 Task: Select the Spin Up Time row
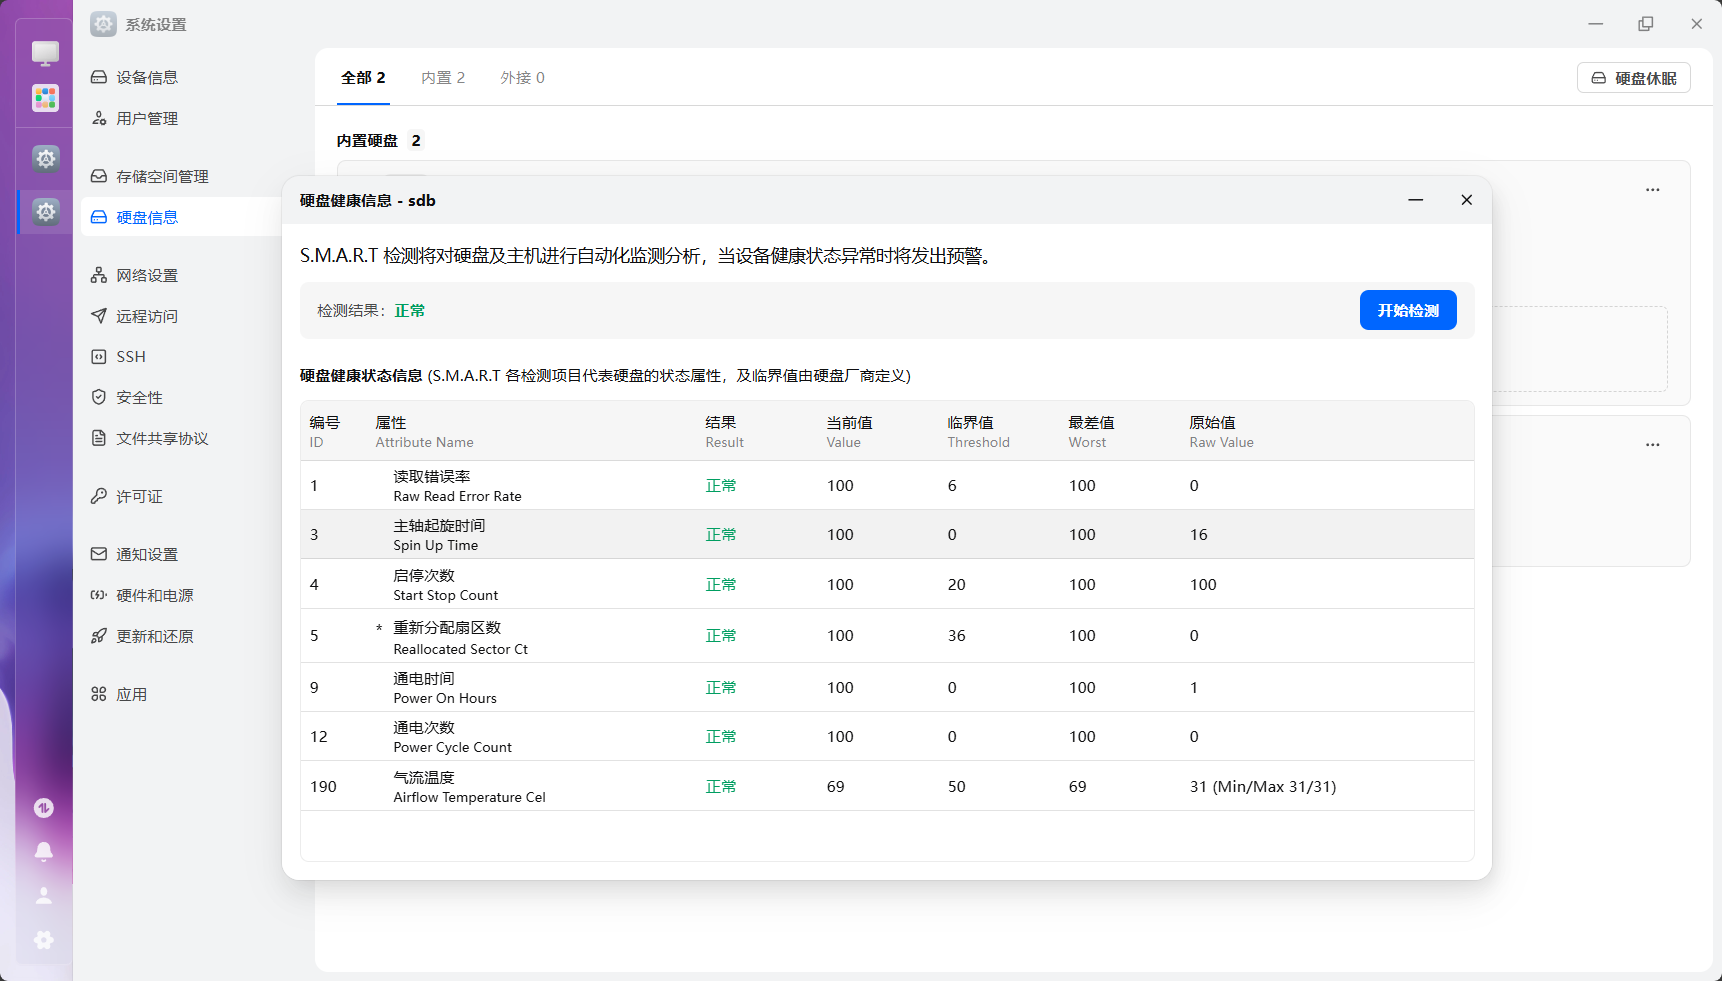tap(886, 535)
